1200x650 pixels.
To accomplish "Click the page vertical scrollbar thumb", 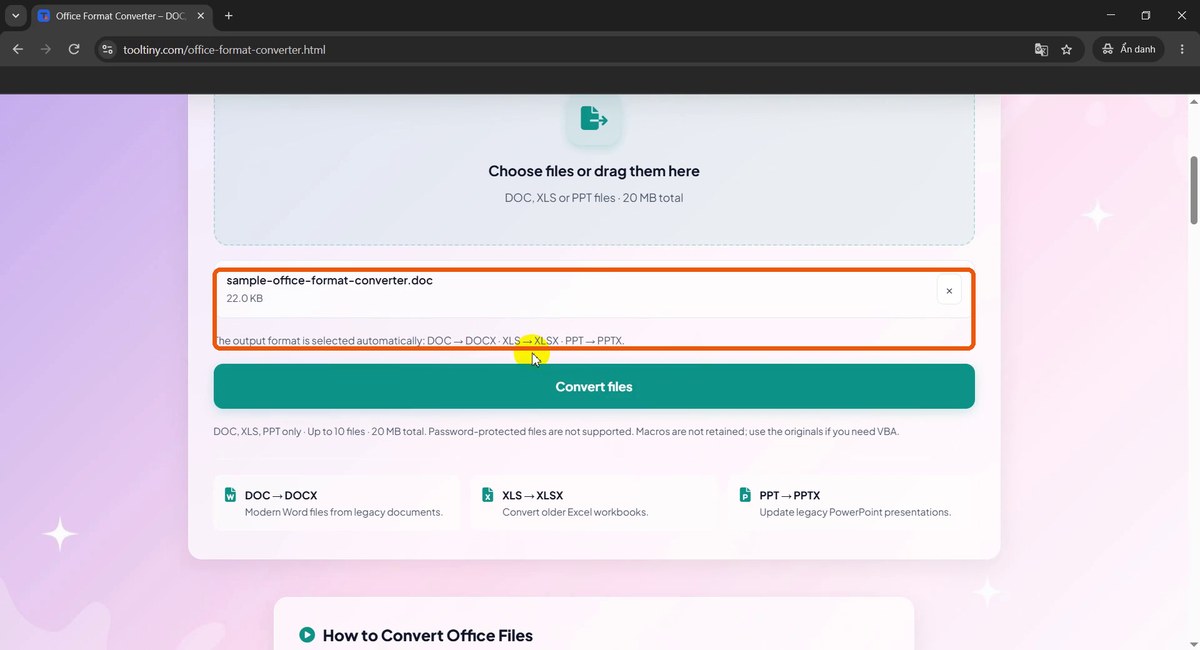I will pyautogui.click(x=1193, y=191).
